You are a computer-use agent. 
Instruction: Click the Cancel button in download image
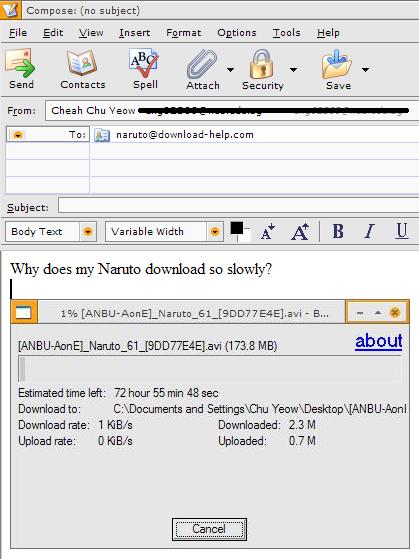click(x=209, y=529)
